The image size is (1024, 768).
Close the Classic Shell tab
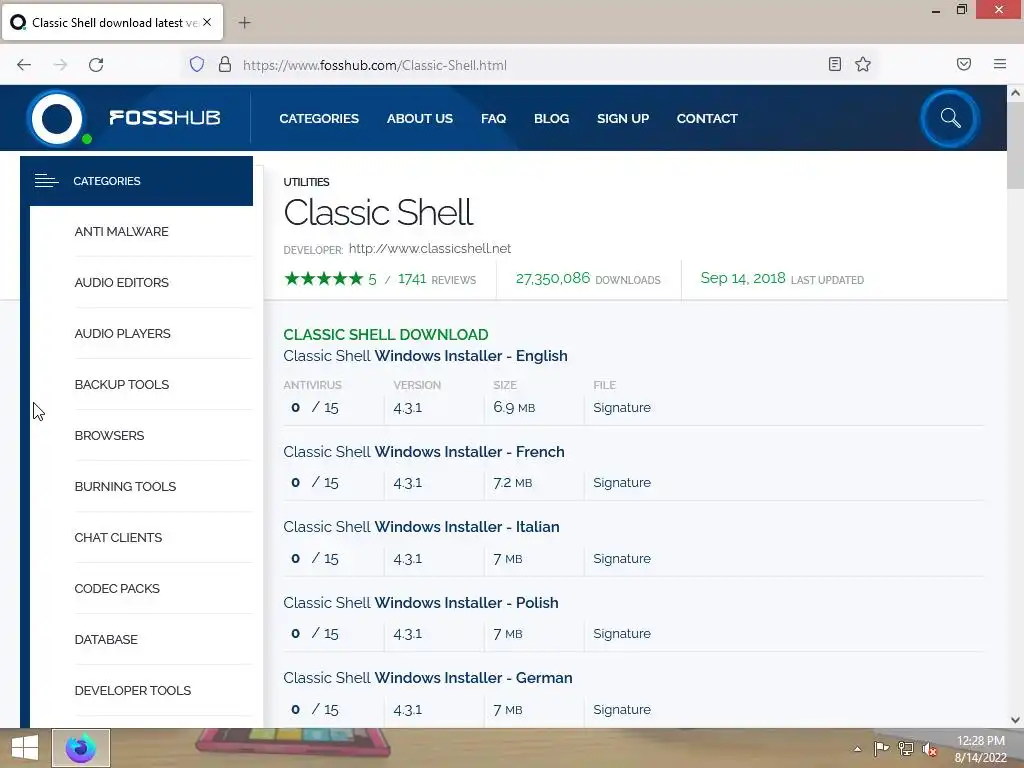(207, 22)
